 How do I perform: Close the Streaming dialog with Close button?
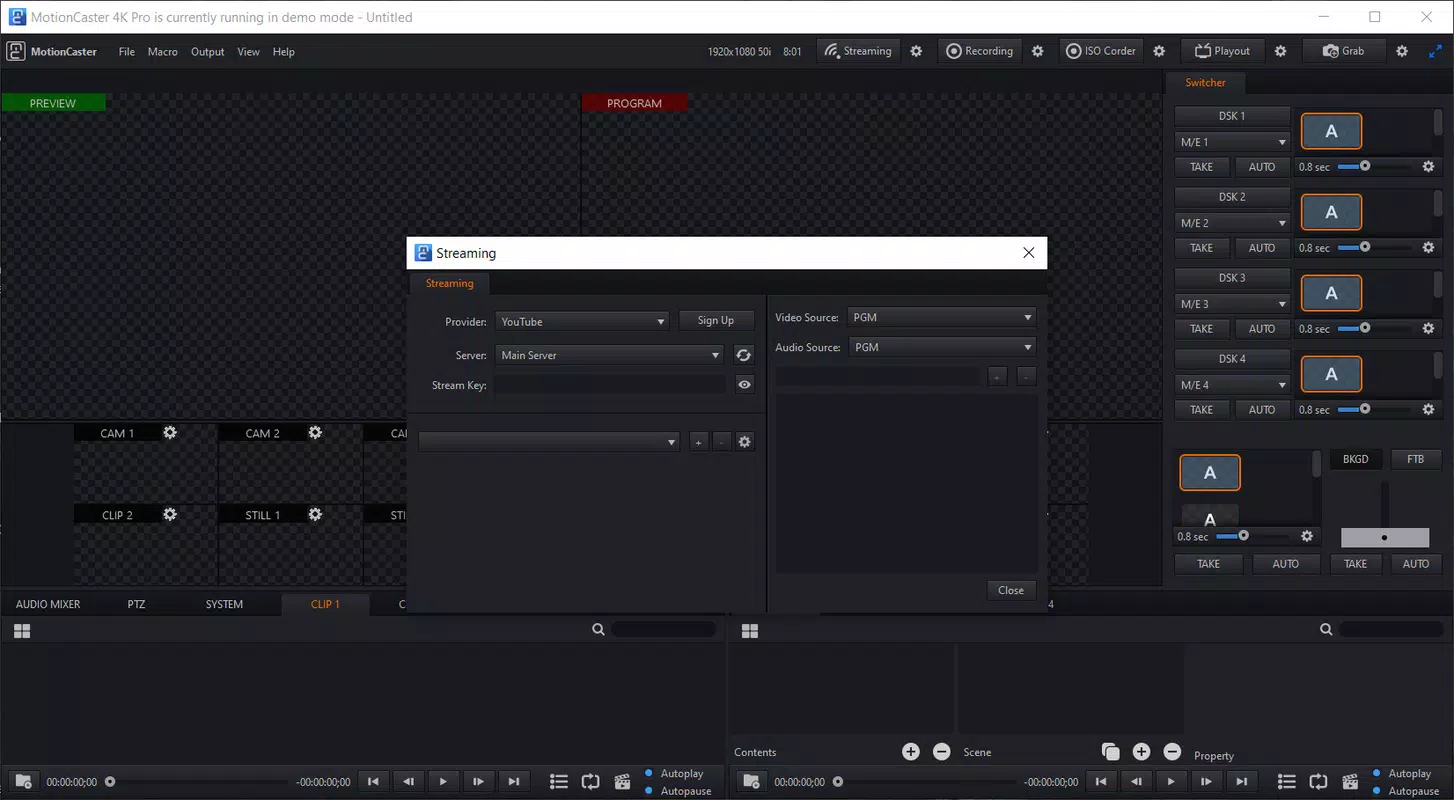[1011, 590]
